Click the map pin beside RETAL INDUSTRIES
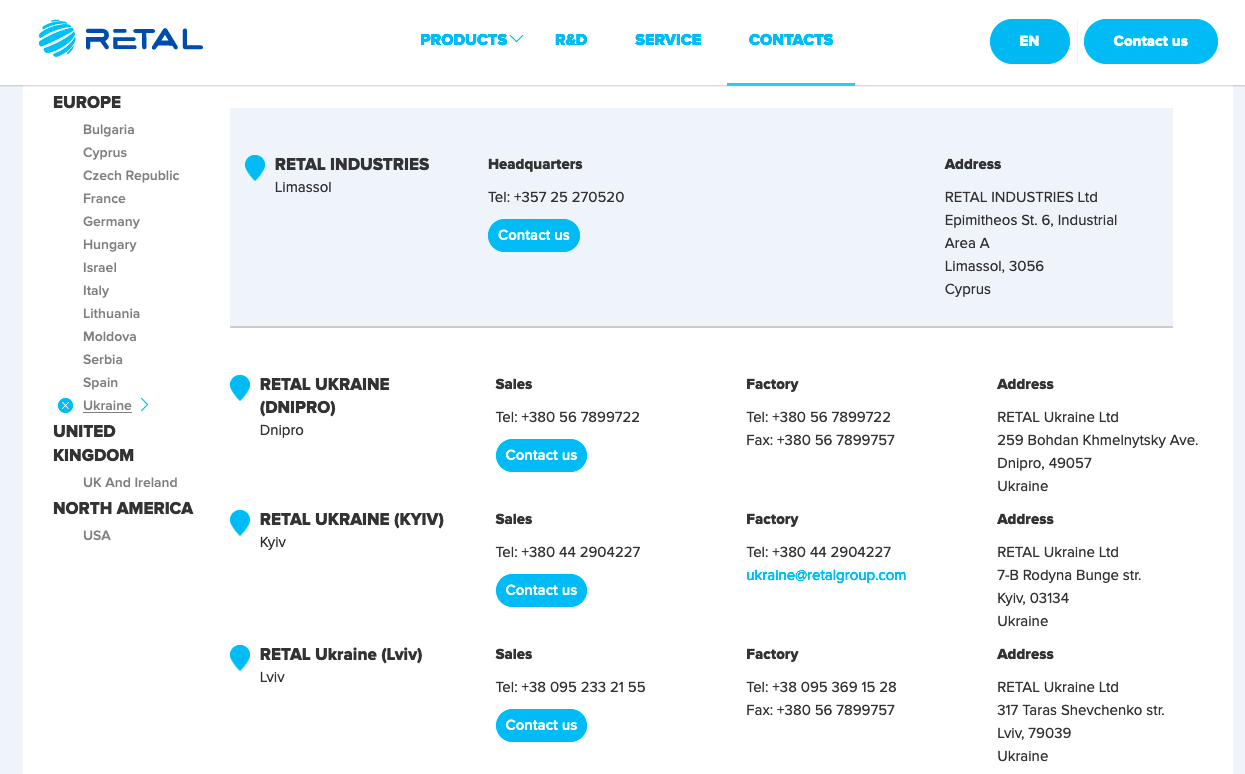1245x774 pixels. 255,168
